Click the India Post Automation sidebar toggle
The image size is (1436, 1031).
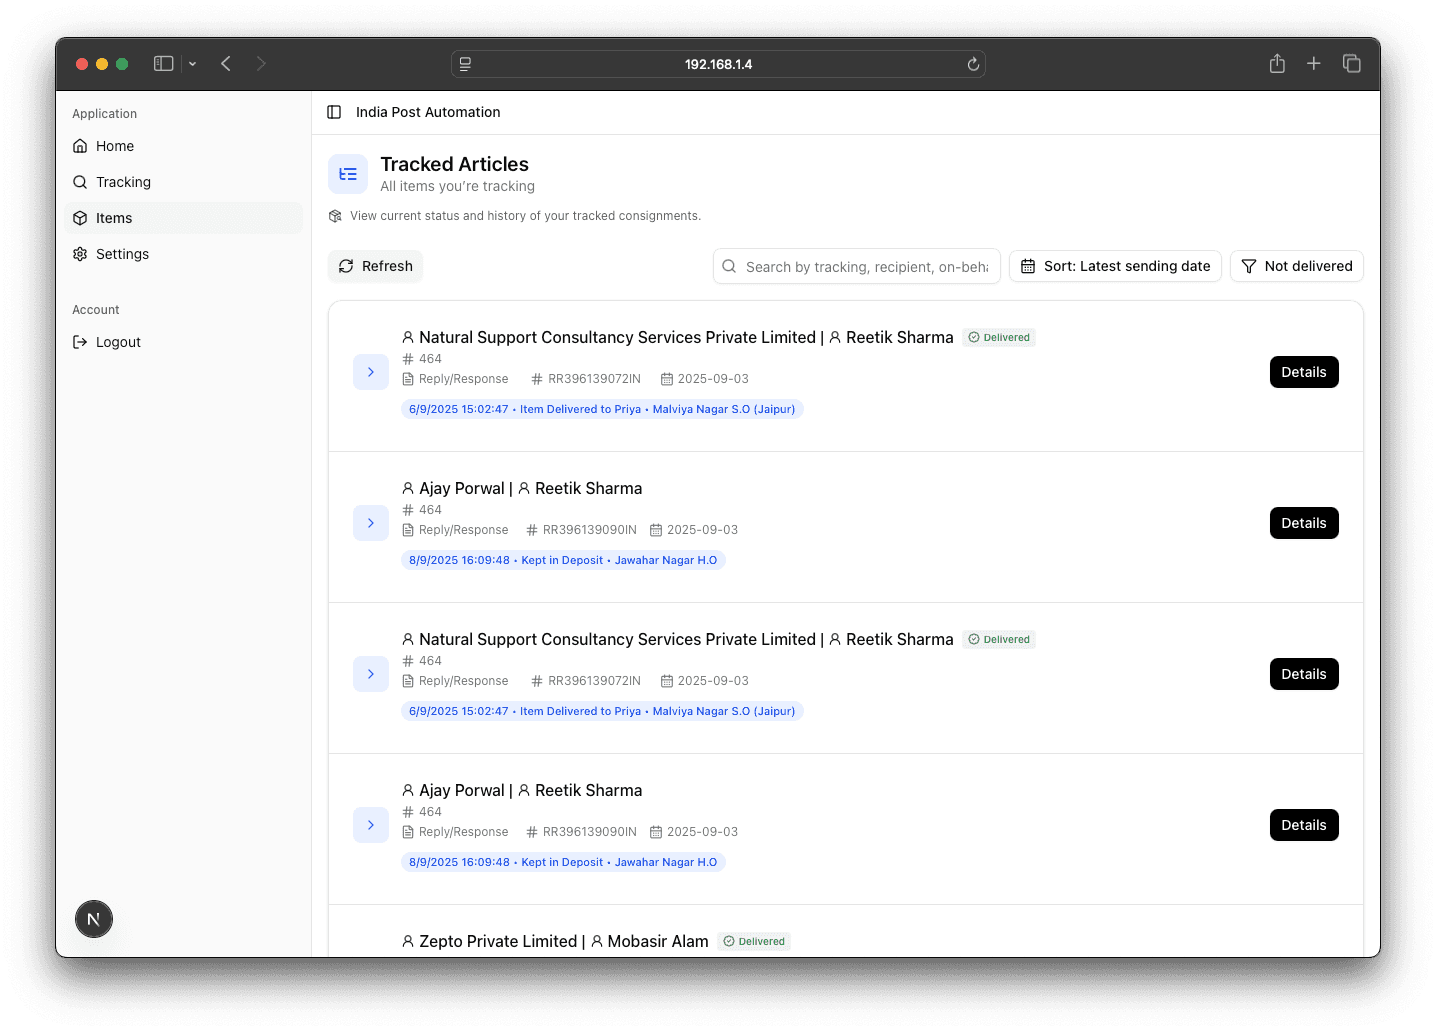pos(333,112)
